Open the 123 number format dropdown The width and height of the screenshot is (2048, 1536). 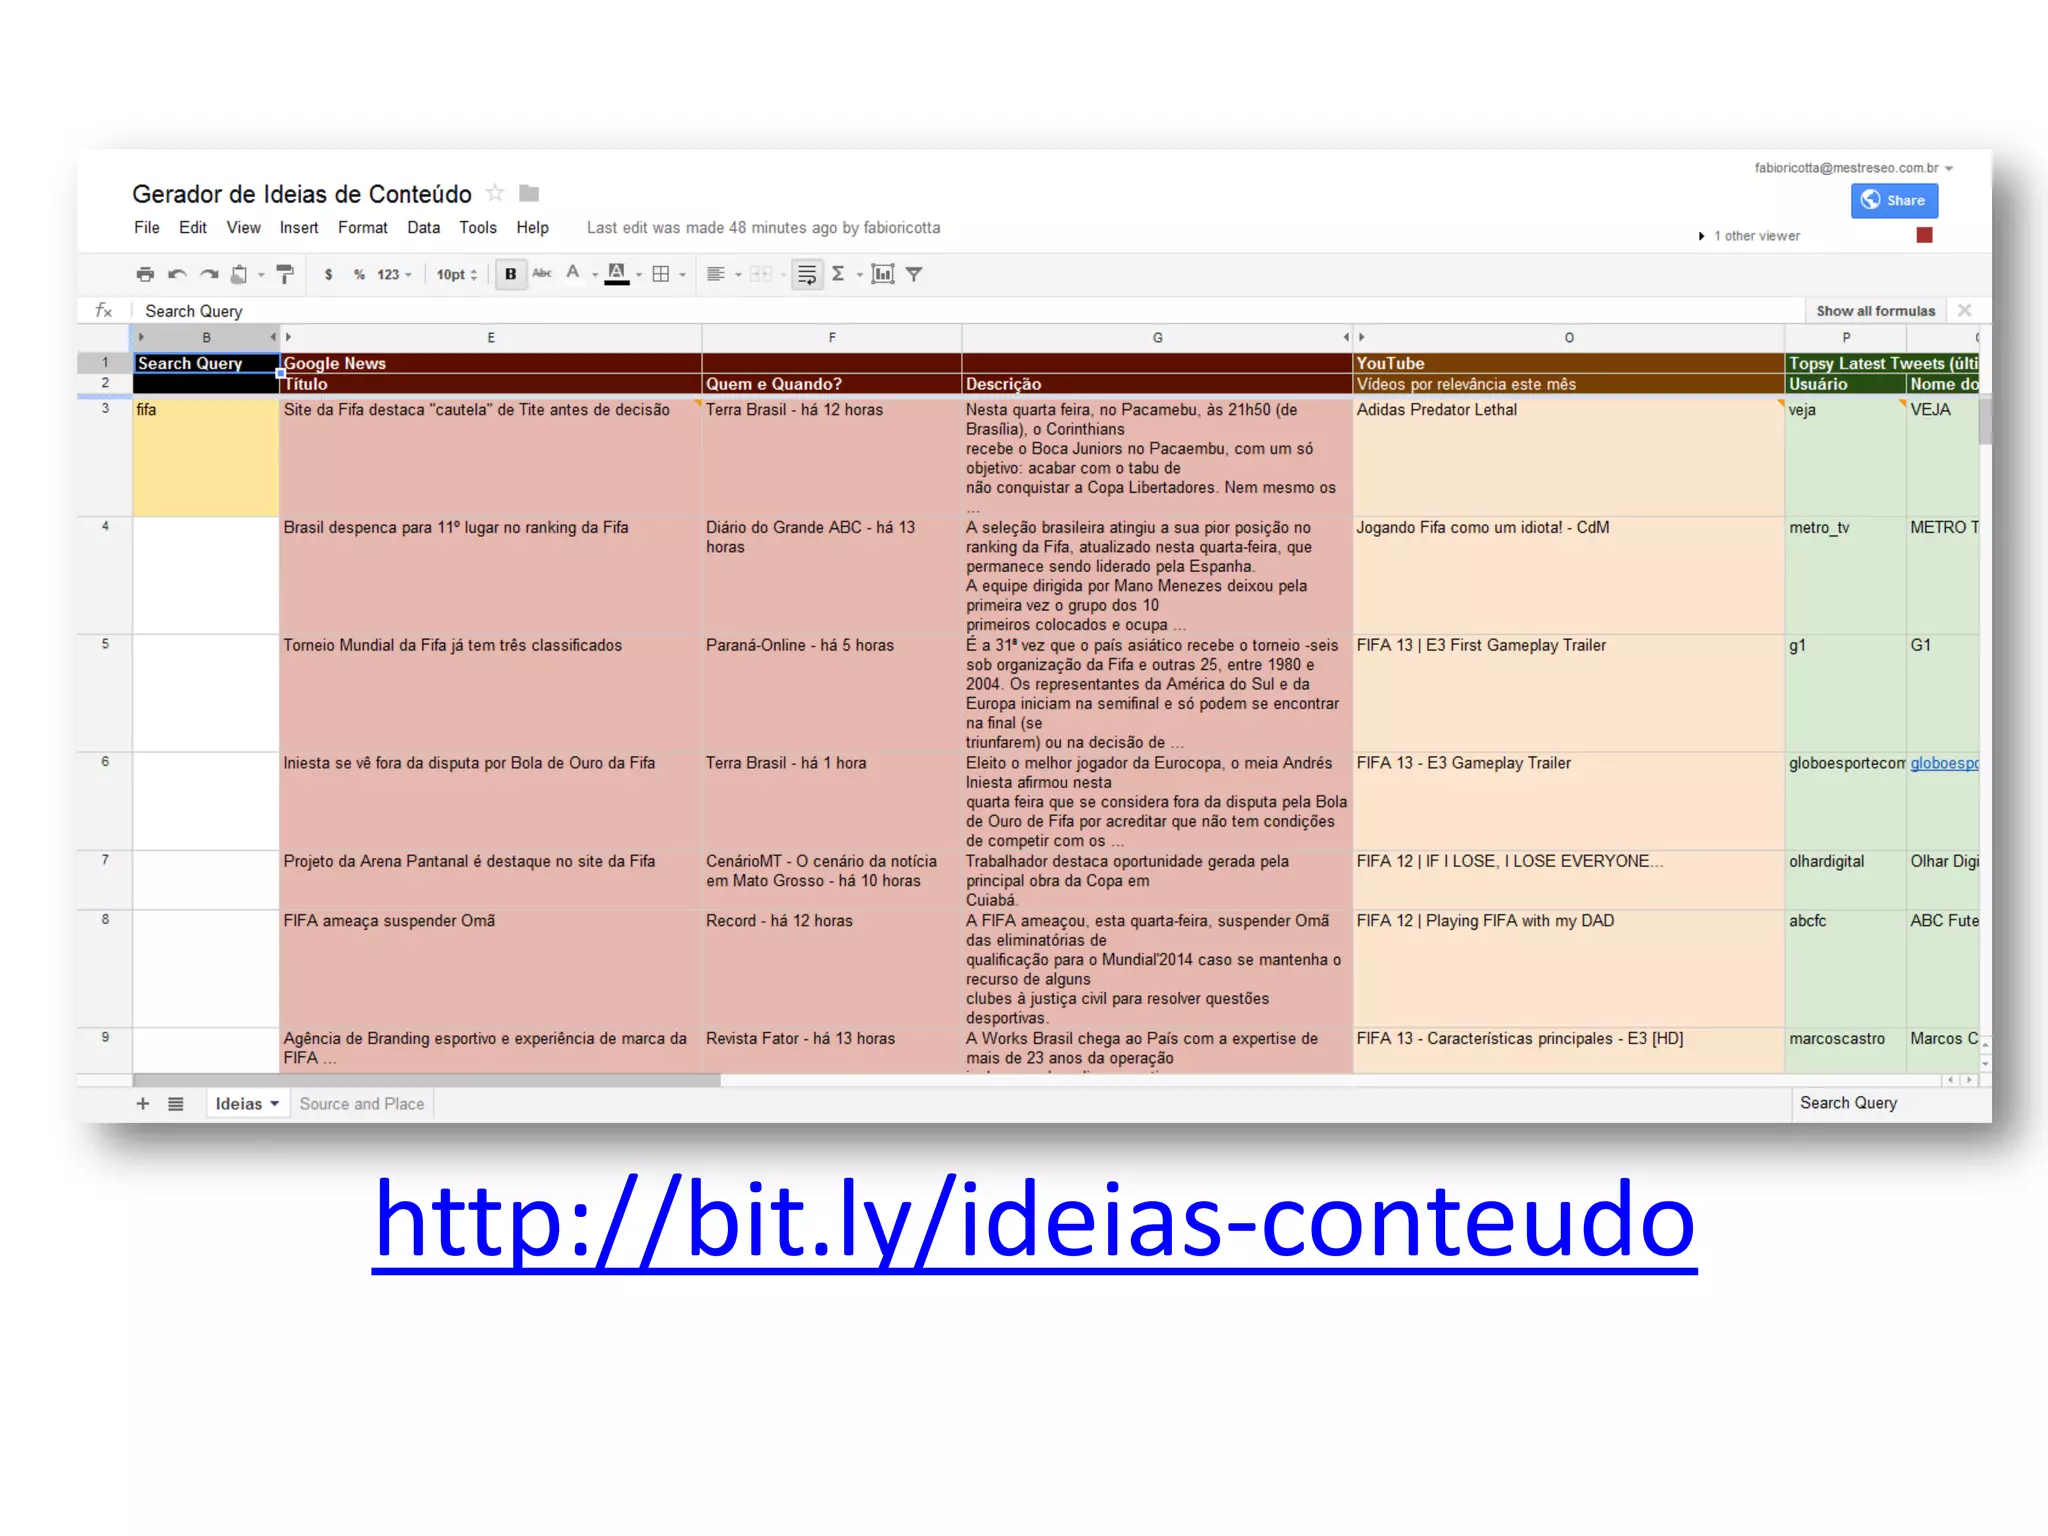pos(394,274)
